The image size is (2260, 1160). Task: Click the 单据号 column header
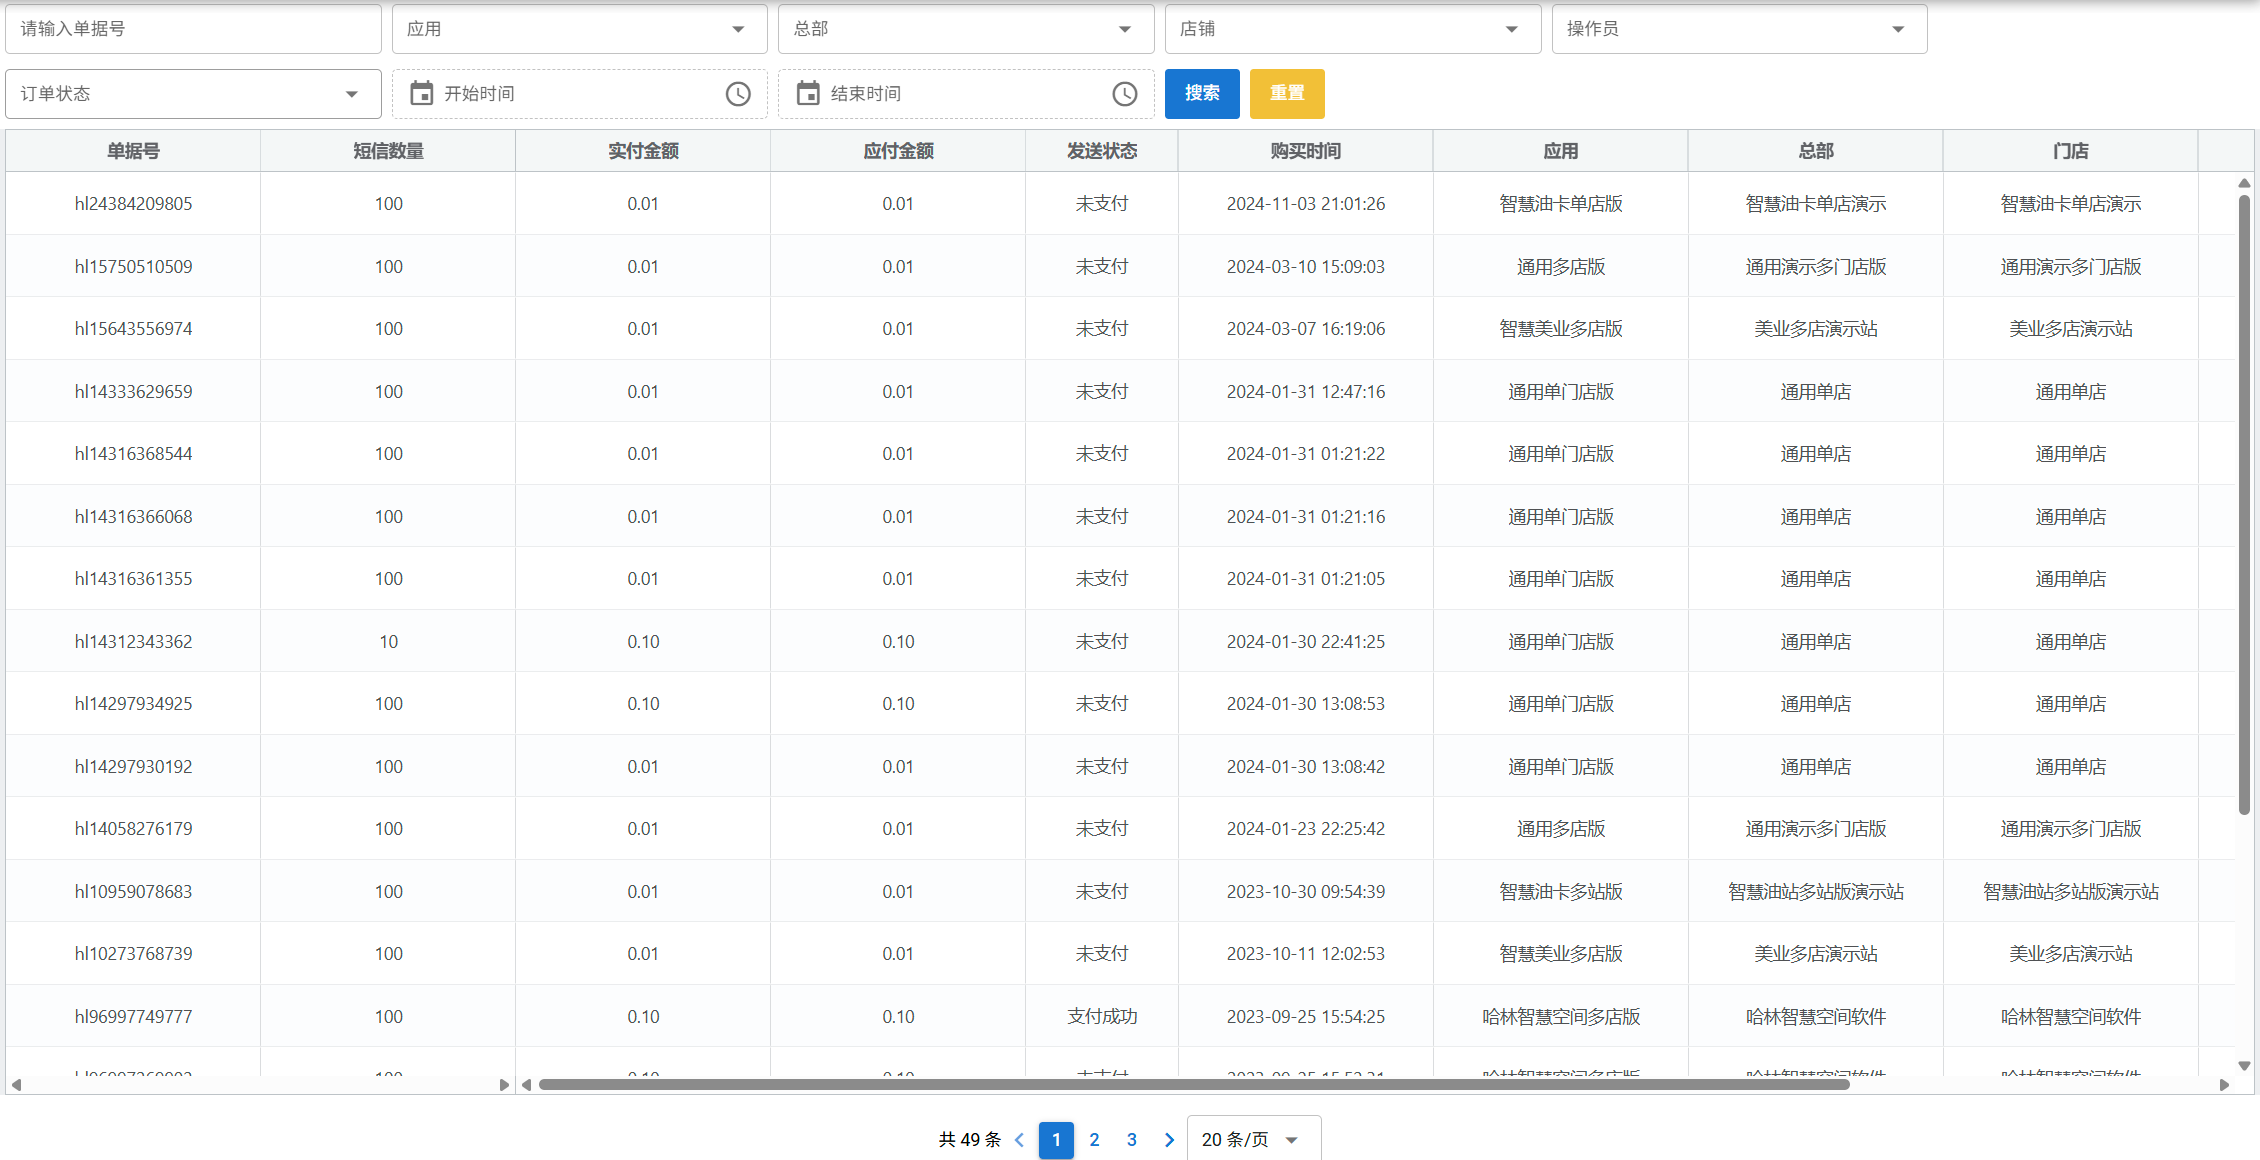pos(133,151)
